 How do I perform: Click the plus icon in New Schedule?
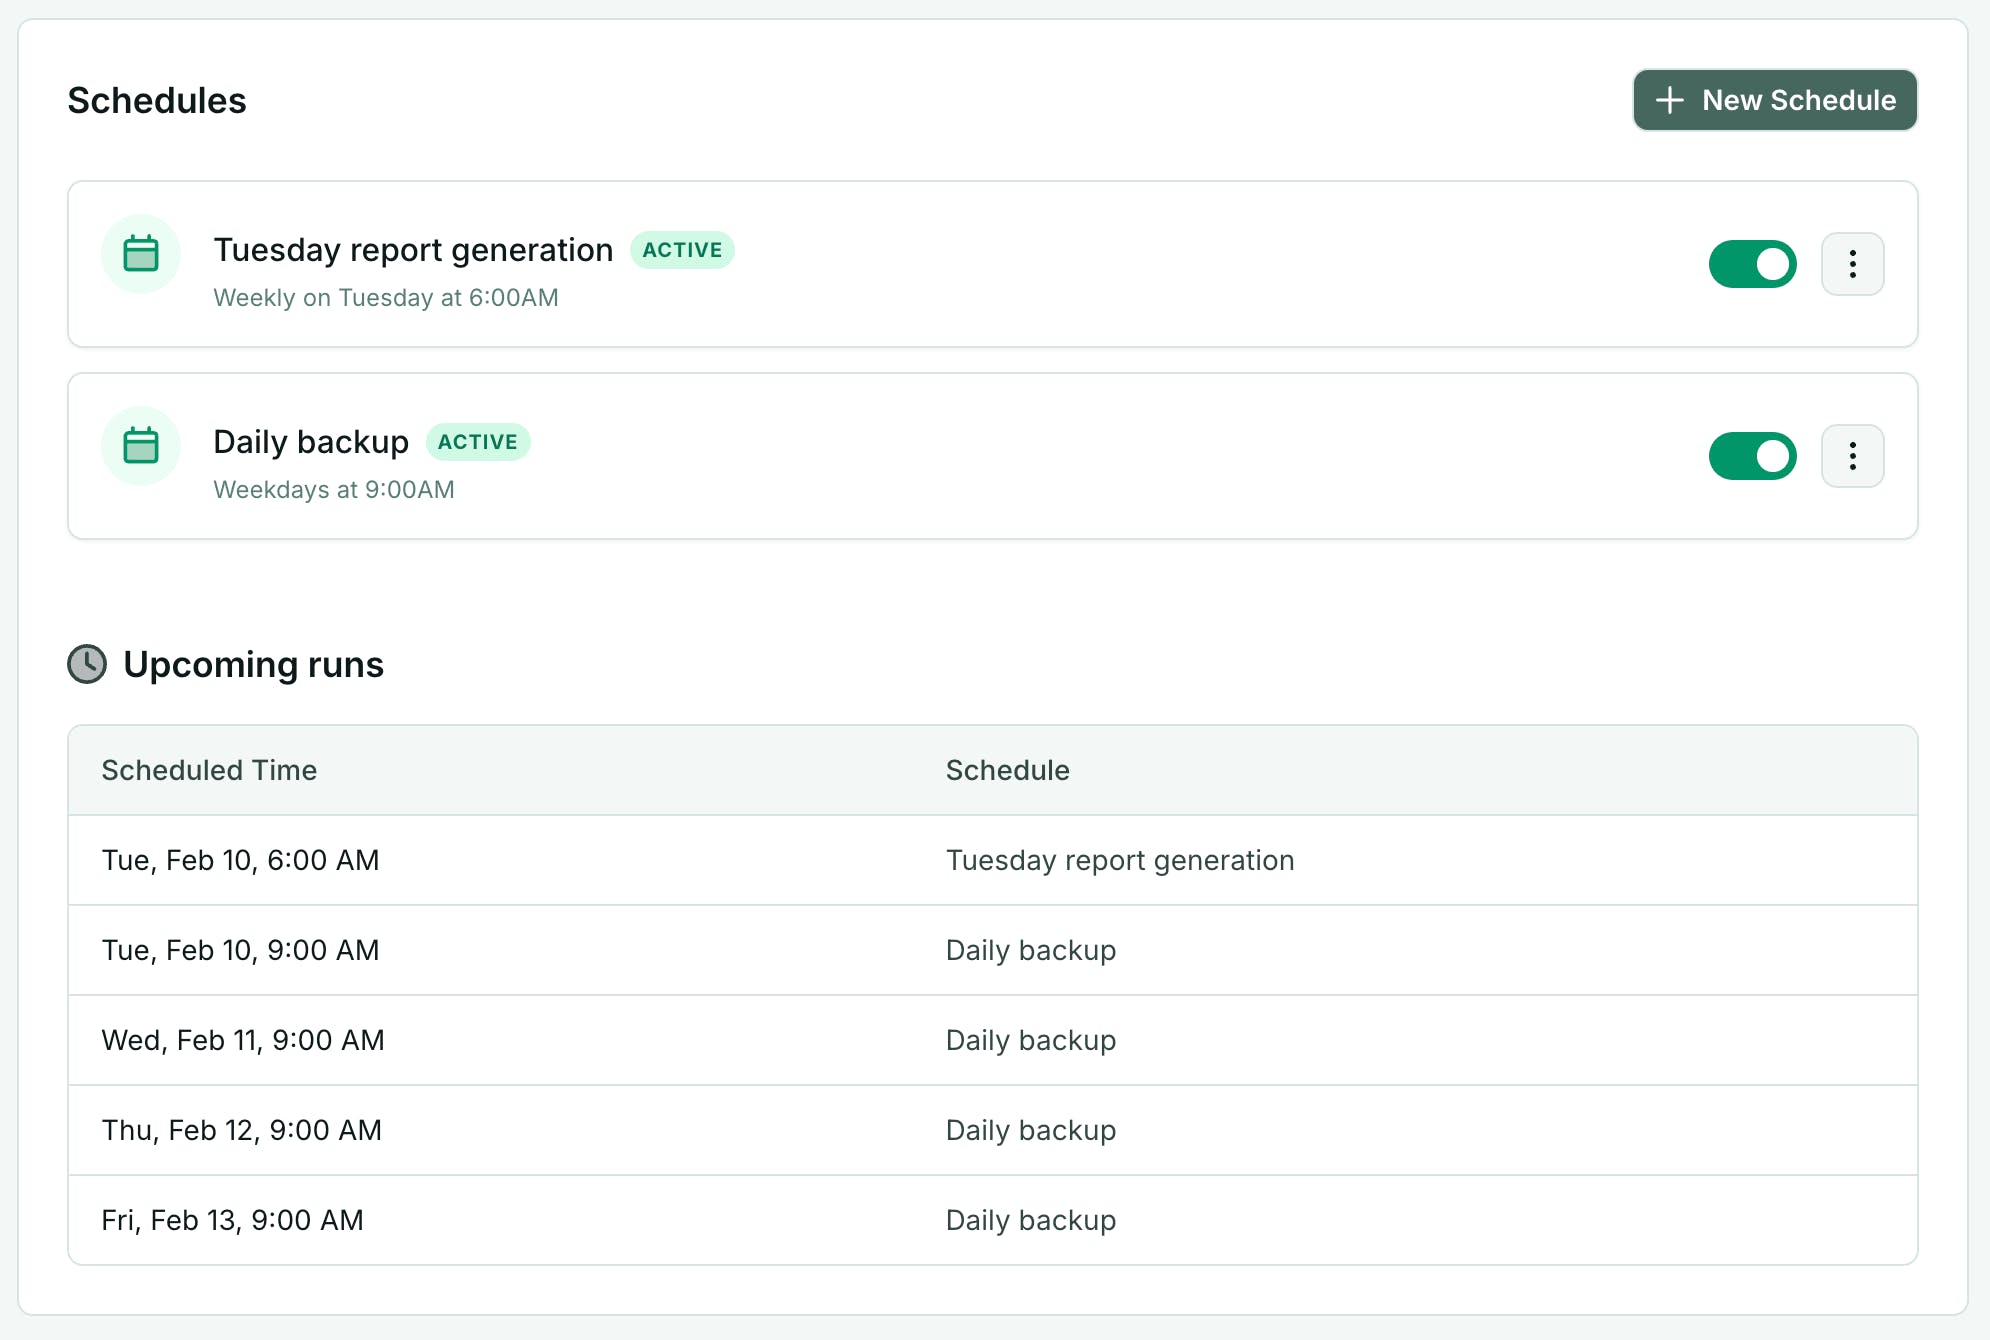click(1669, 100)
